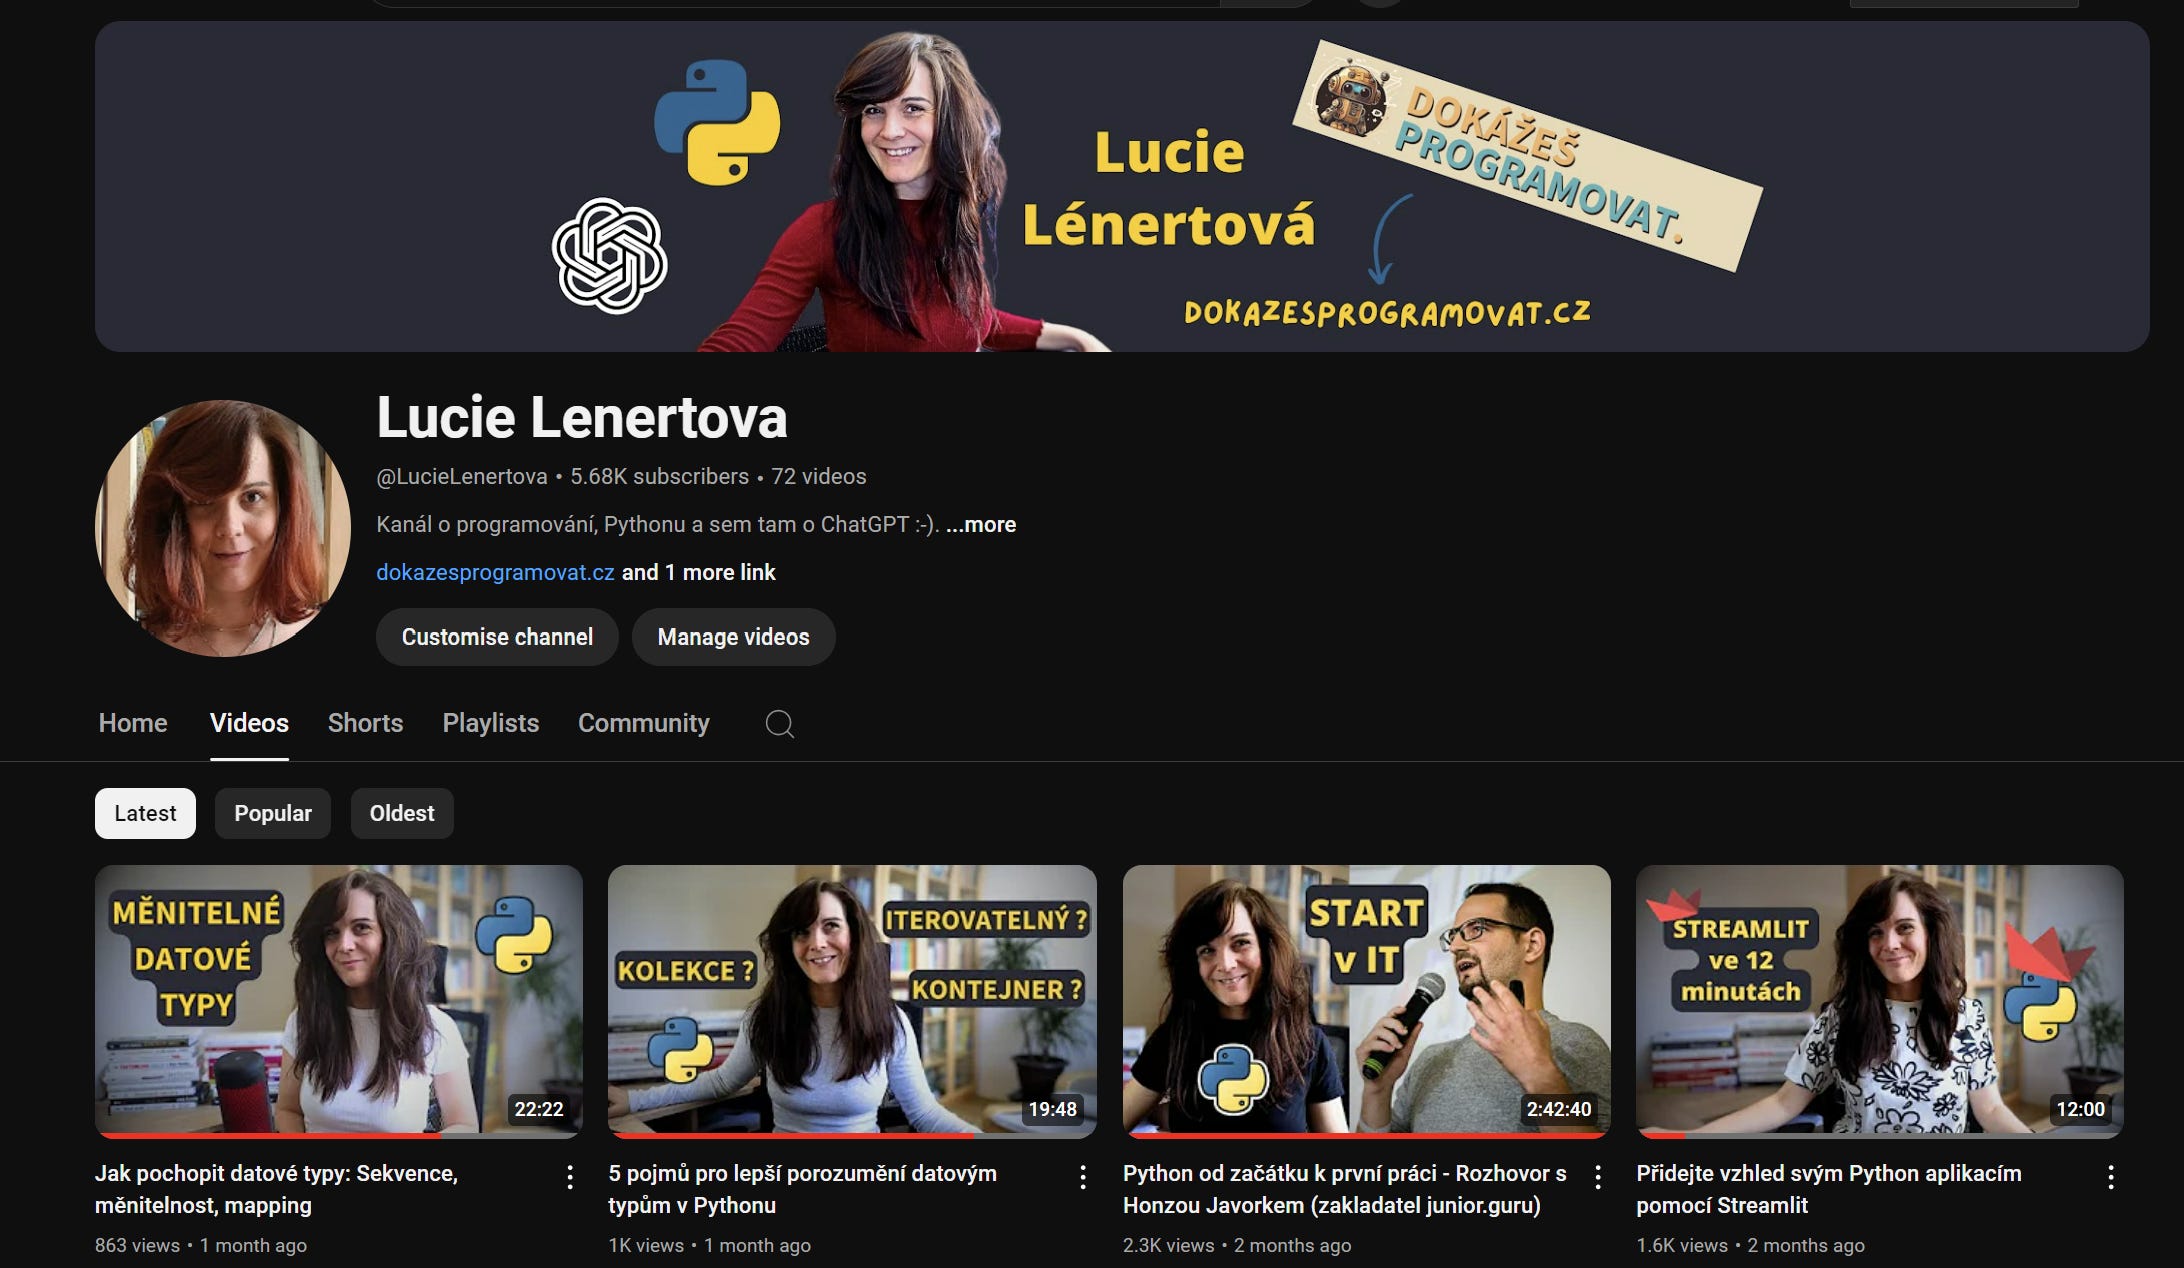Click the red progress bar on Streamlit video
Image resolution: width=2184 pixels, height=1268 pixels.
click(1661, 1135)
